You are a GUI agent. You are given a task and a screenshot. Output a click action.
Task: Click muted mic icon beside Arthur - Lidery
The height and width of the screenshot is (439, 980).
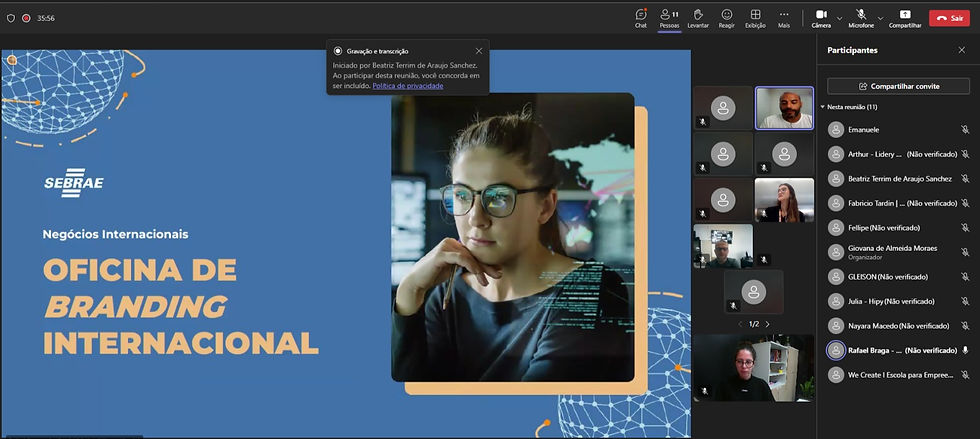(x=965, y=154)
